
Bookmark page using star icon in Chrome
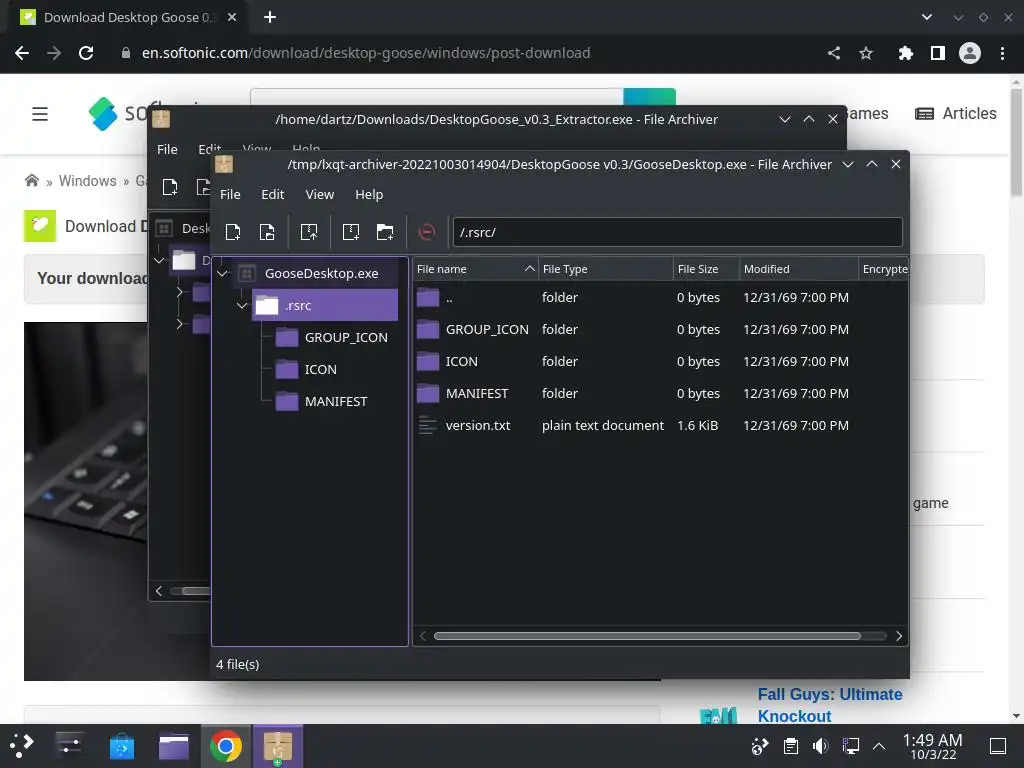[x=866, y=53]
